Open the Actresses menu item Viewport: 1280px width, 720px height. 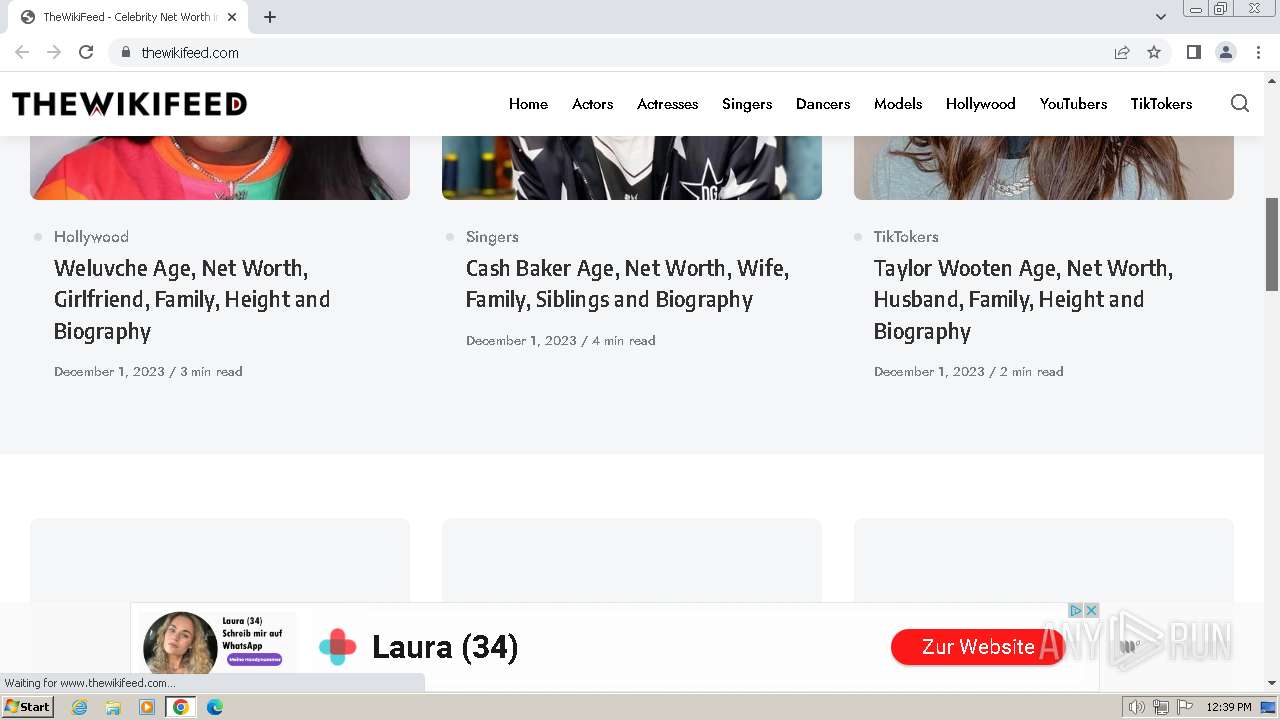click(x=667, y=104)
